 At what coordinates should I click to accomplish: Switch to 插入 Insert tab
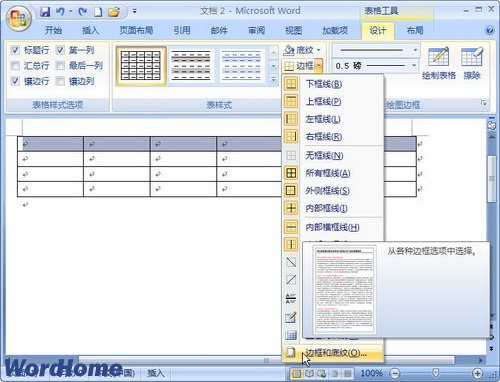[91, 31]
